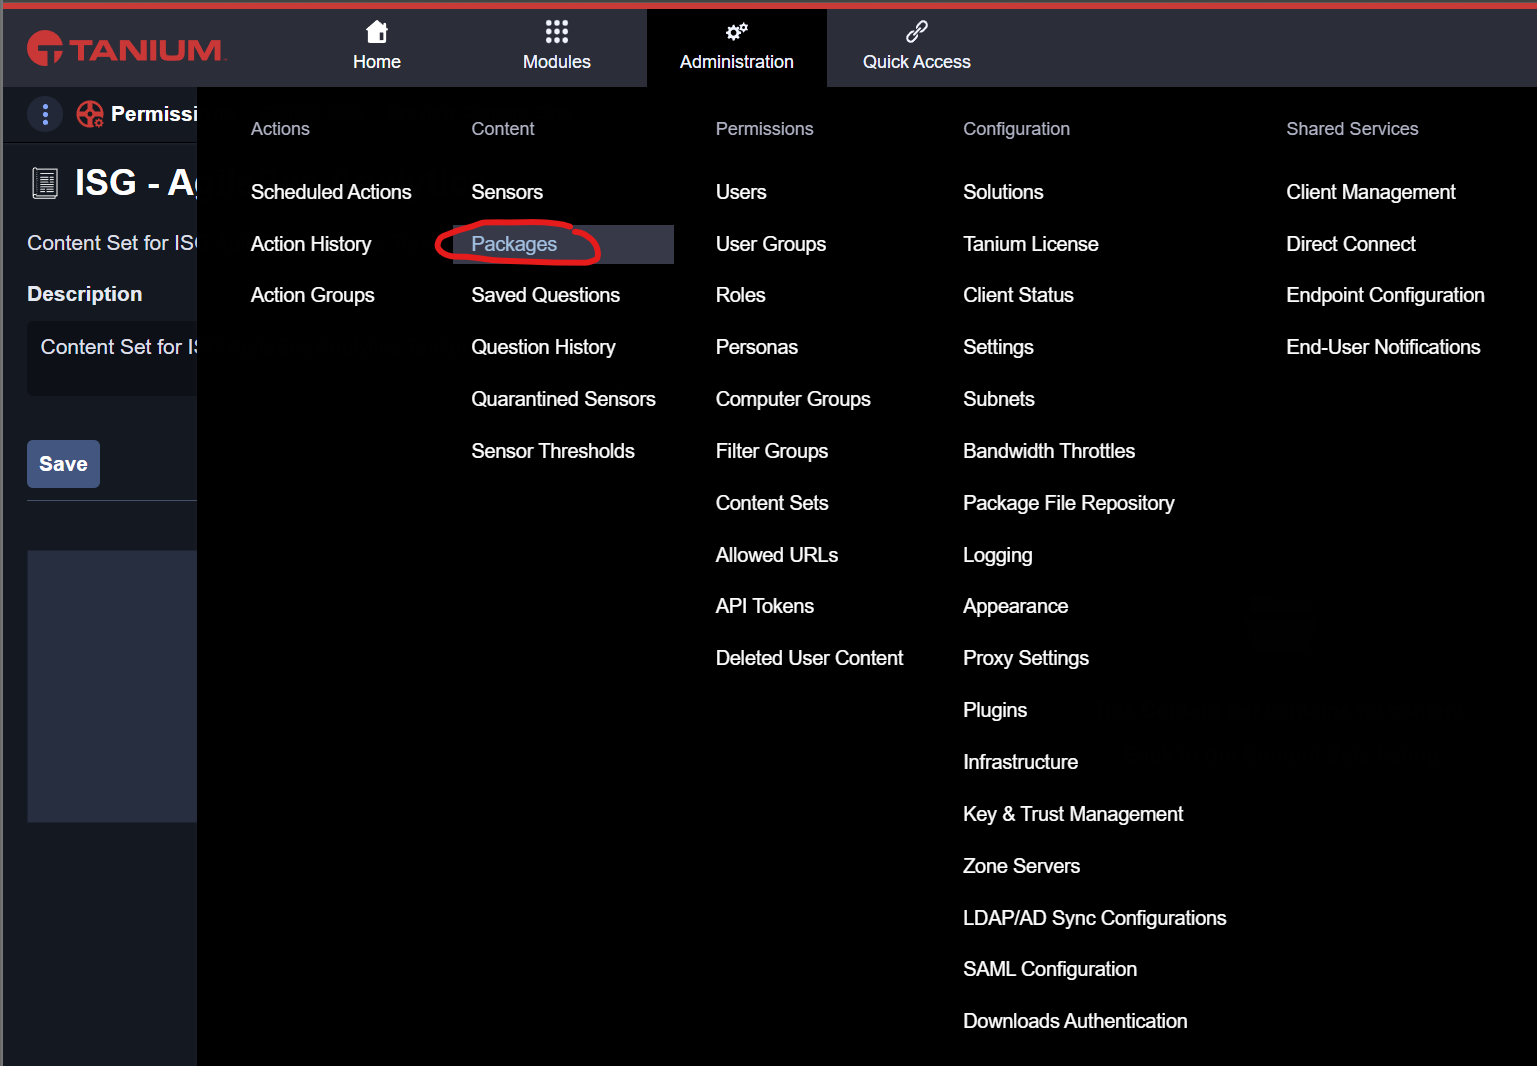This screenshot has width=1537, height=1066.
Task: Open the Modules tab
Action: pyautogui.click(x=557, y=48)
